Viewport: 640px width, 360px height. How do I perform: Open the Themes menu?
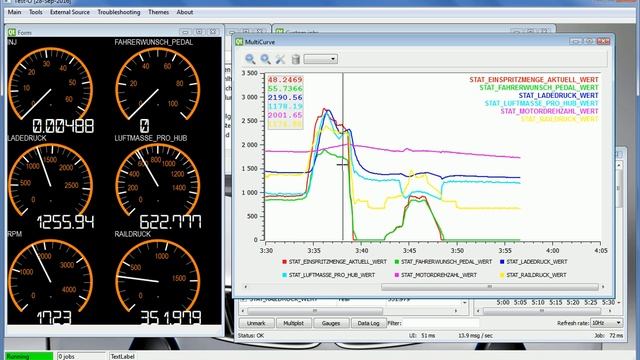tap(158, 12)
